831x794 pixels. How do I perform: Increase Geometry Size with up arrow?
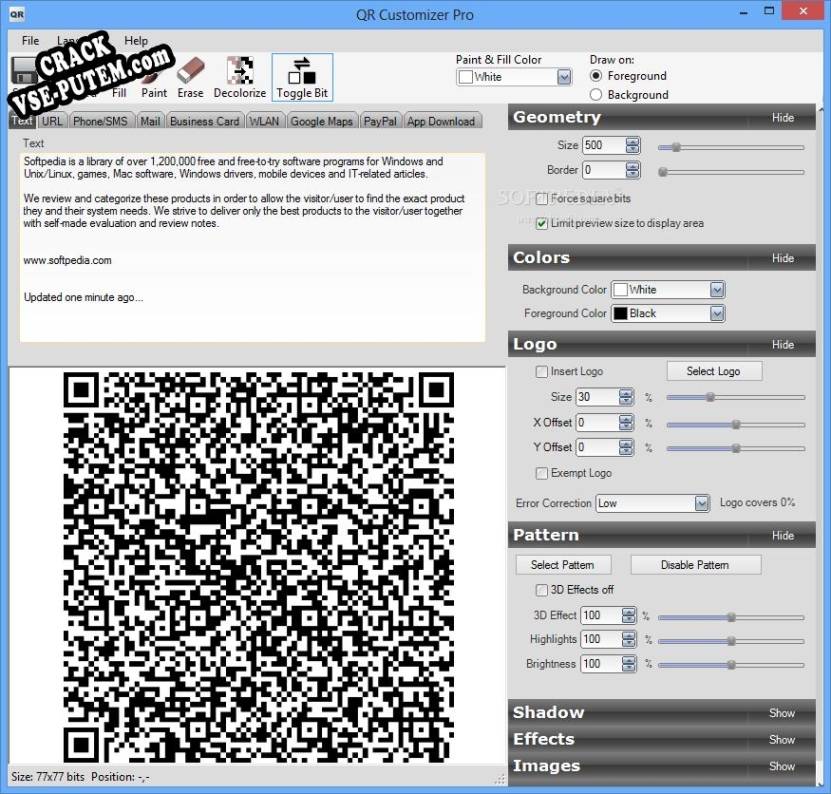click(x=632, y=142)
